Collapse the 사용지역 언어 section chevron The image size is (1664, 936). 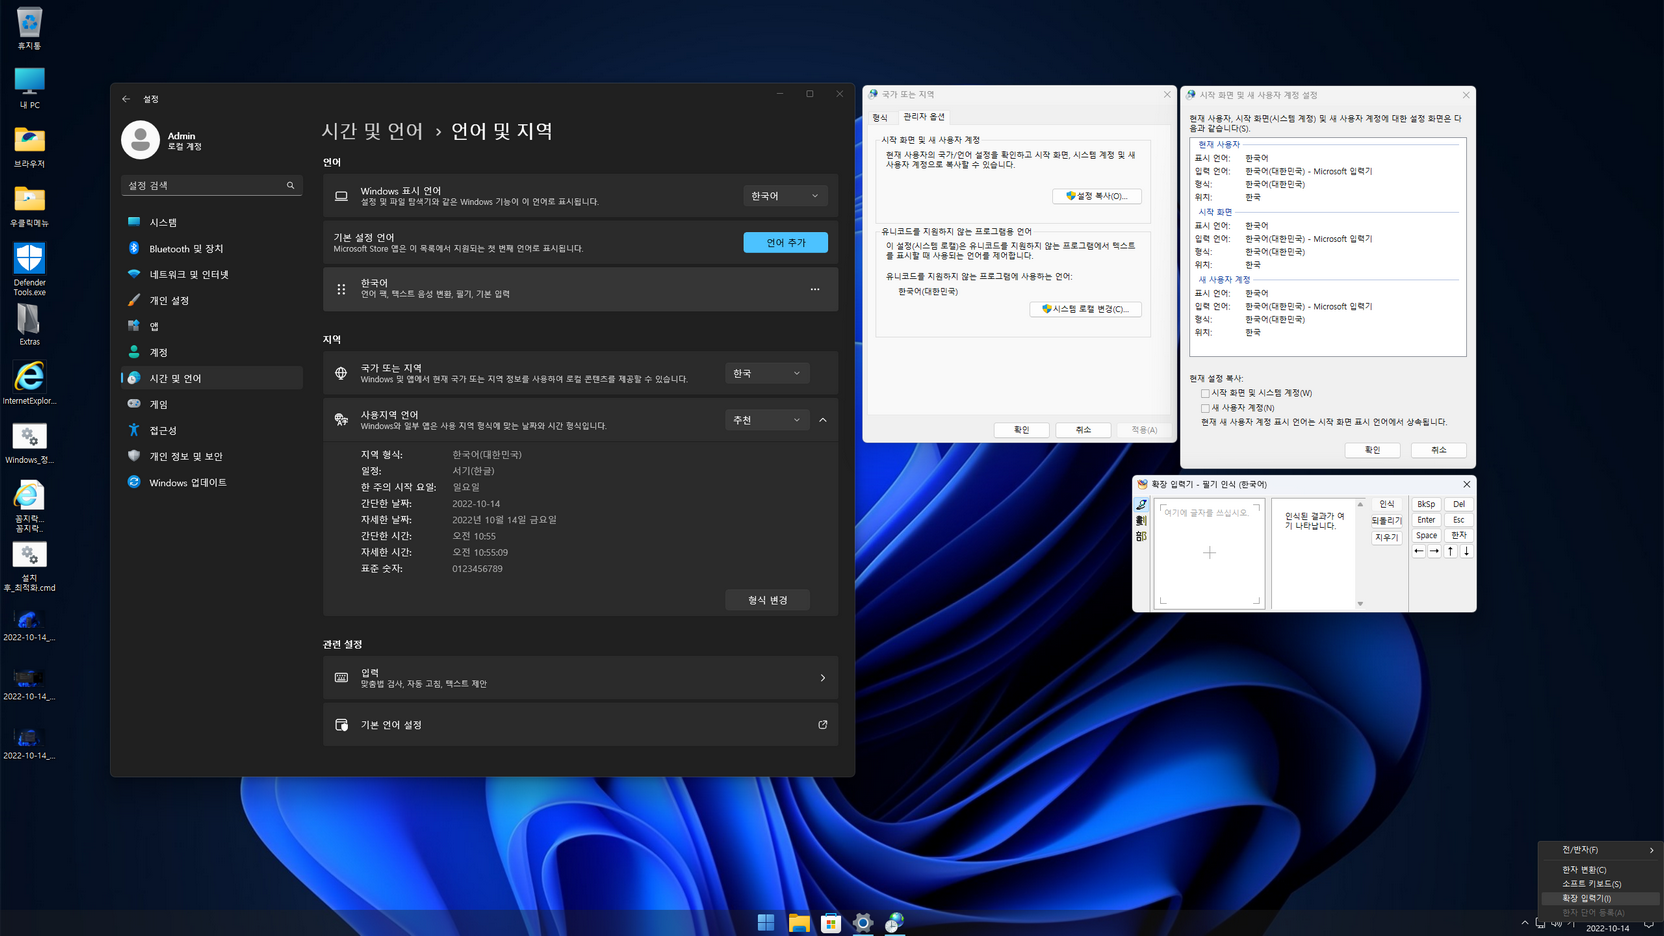[x=823, y=420]
